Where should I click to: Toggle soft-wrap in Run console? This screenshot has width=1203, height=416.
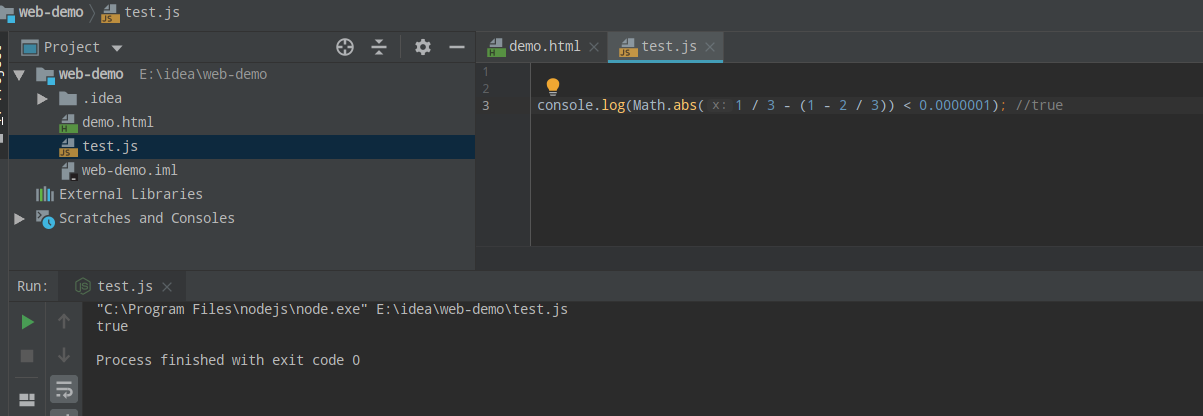[64, 388]
